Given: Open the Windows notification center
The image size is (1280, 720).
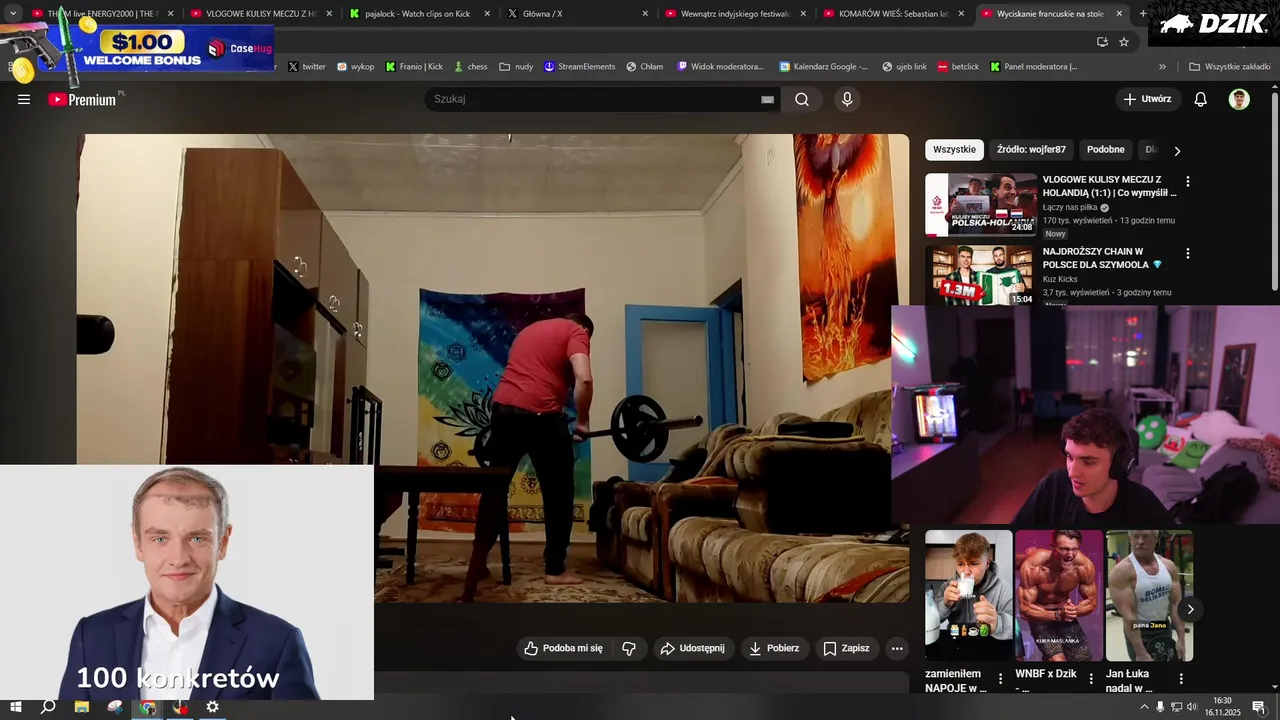Looking at the screenshot, I should tap(1260, 707).
